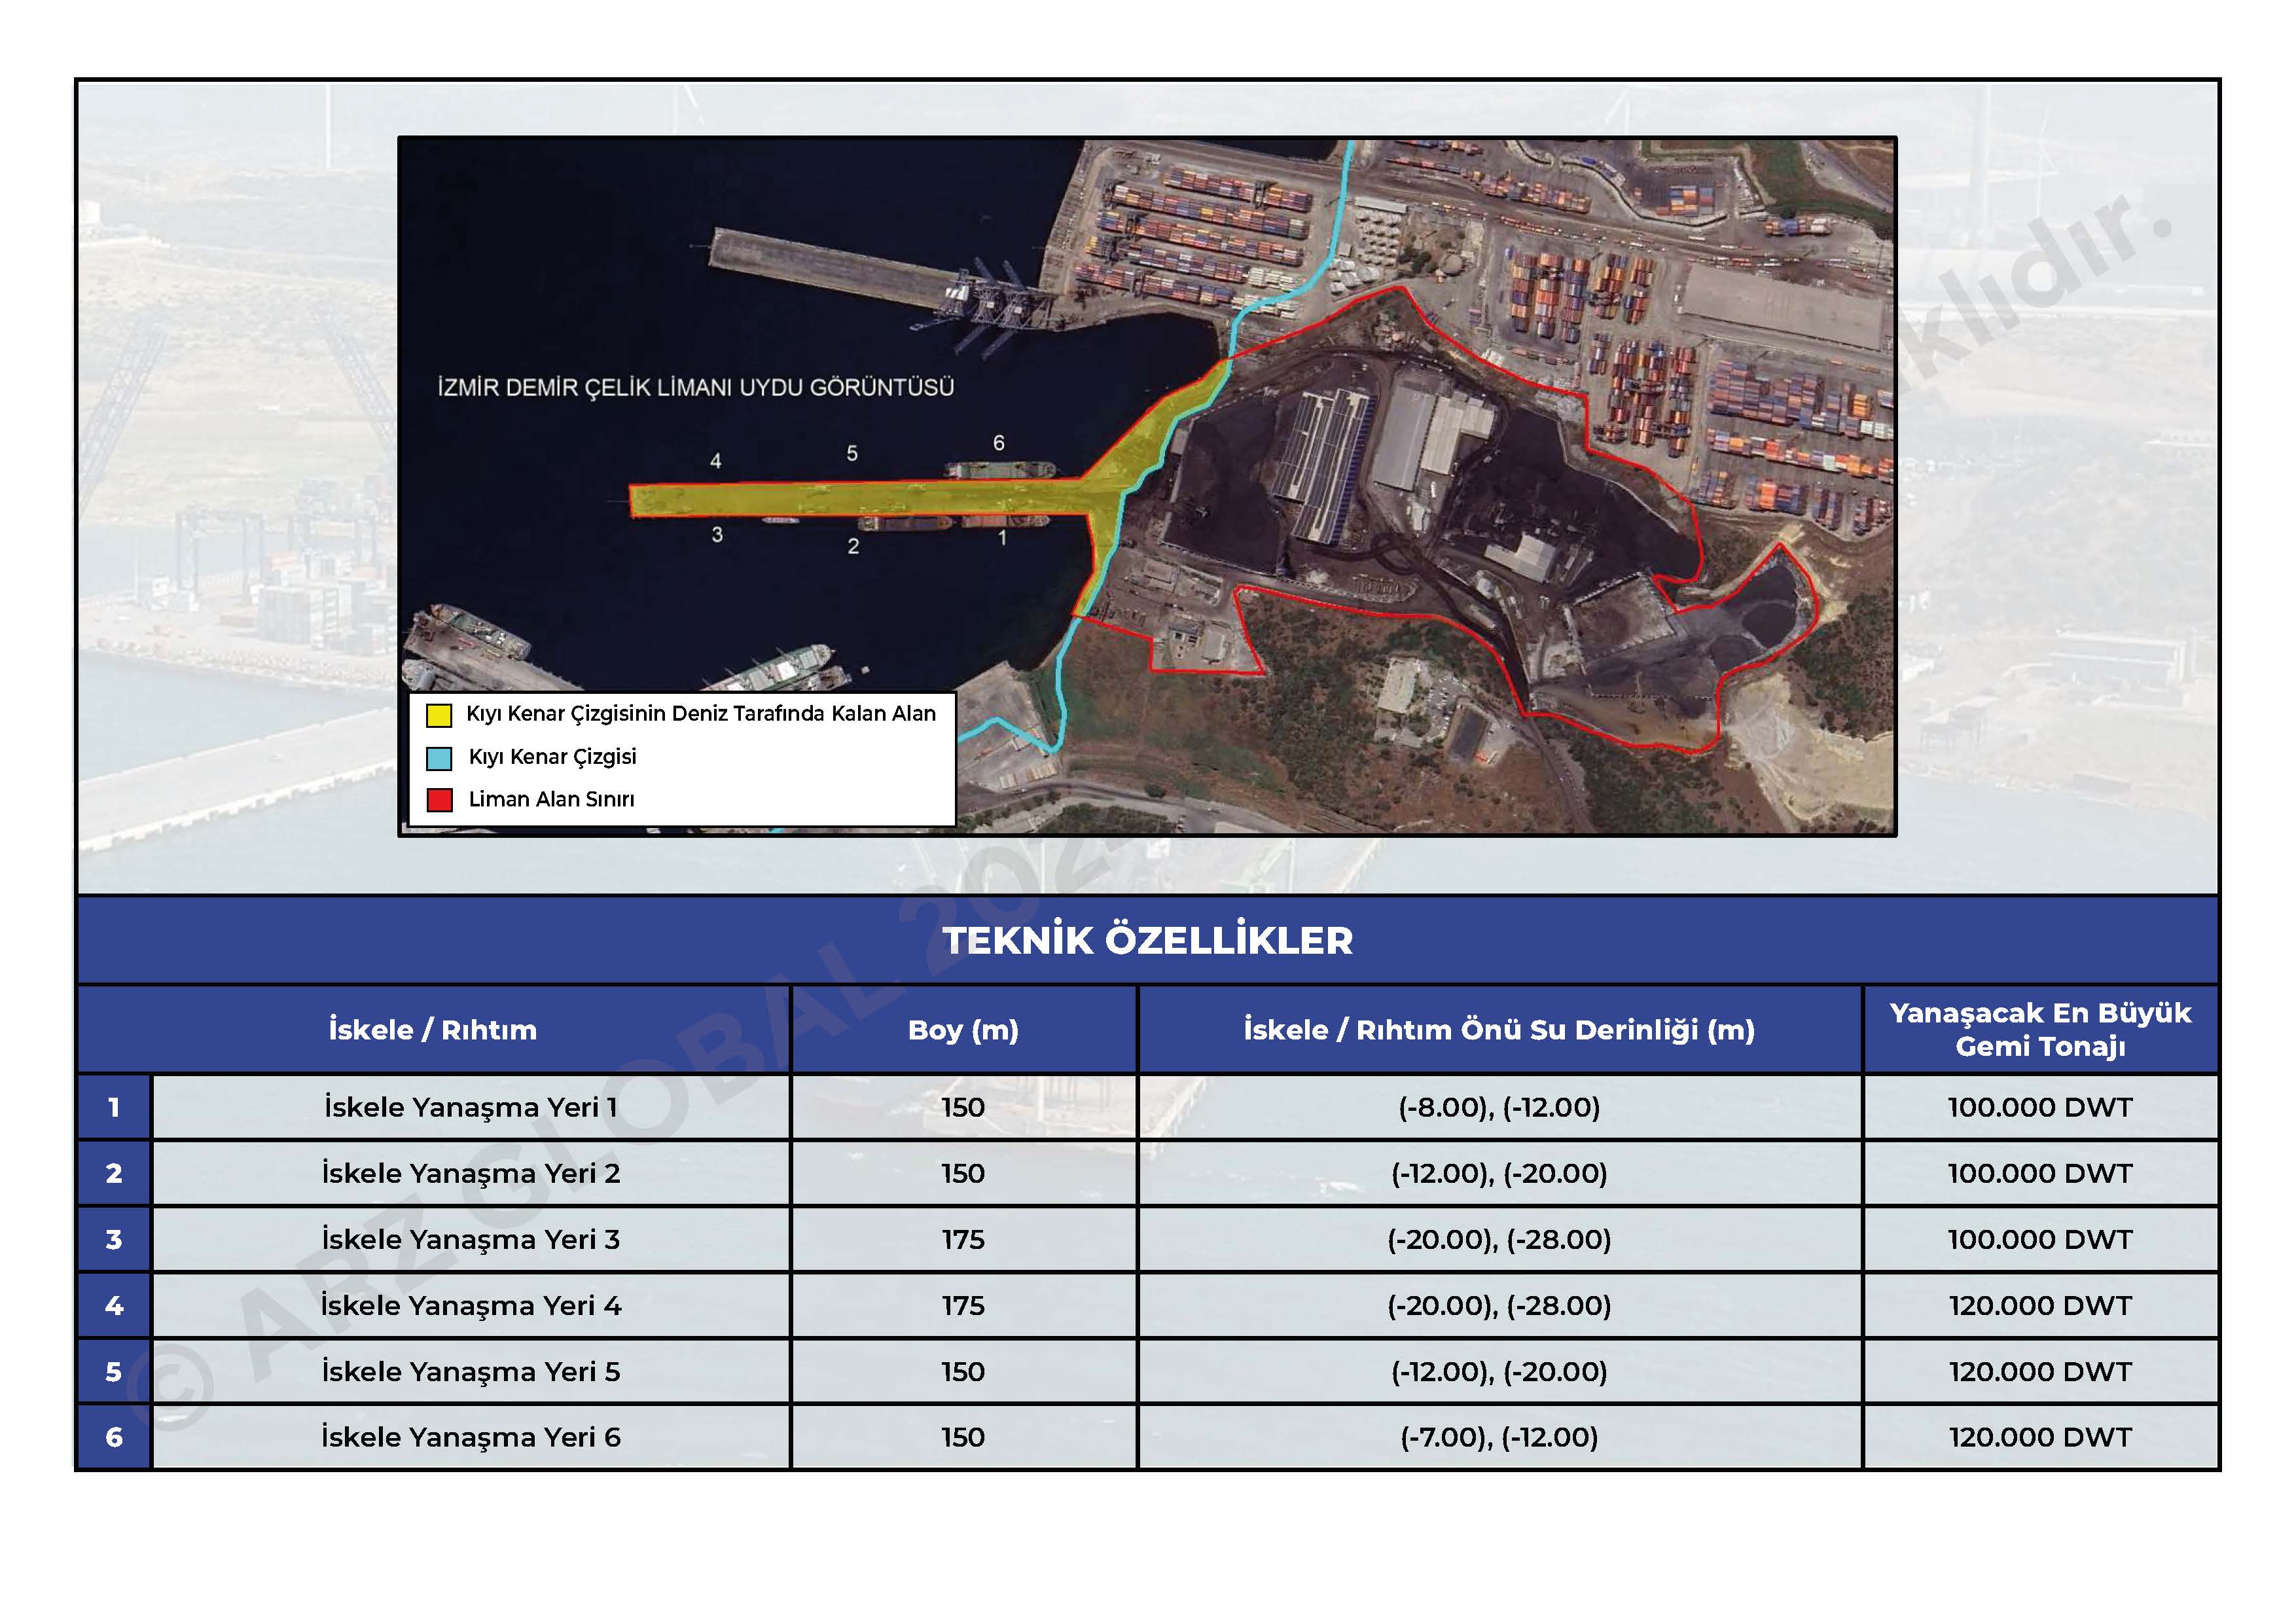Click row number 6 in the table
2296x1624 pixels.
pos(114,1438)
